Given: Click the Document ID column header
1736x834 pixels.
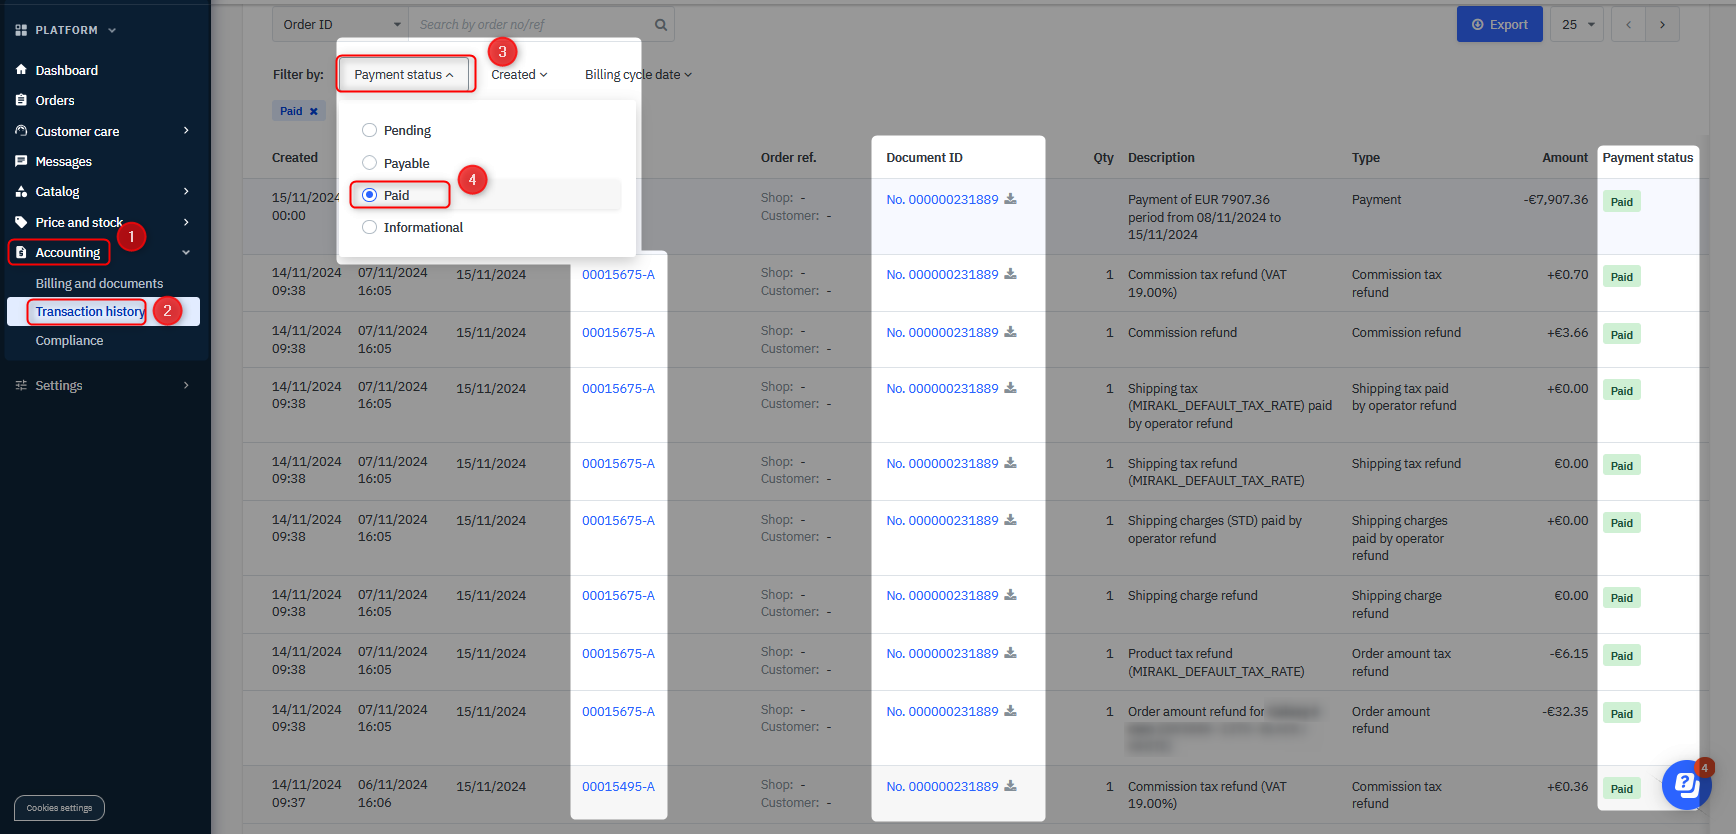Looking at the screenshot, I should [924, 157].
